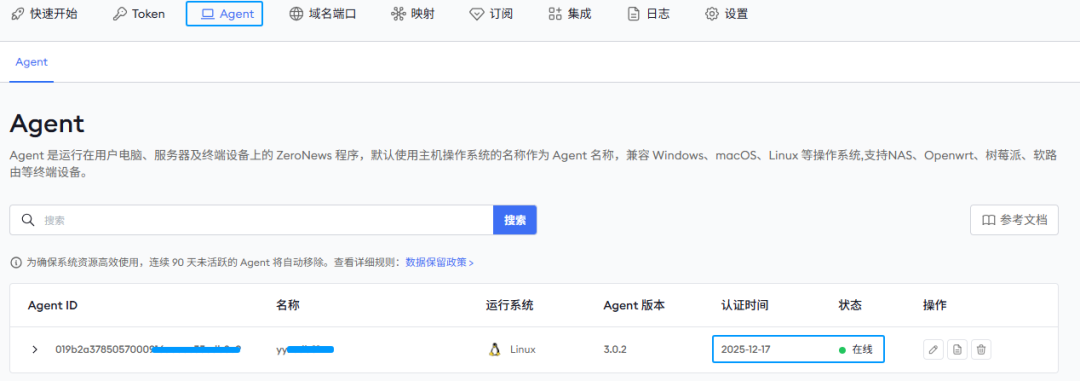Image resolution: width=1080 pixels, height=381 pixels.
Task: Click the 3.0.2 version cell
Action: (615, 350)
